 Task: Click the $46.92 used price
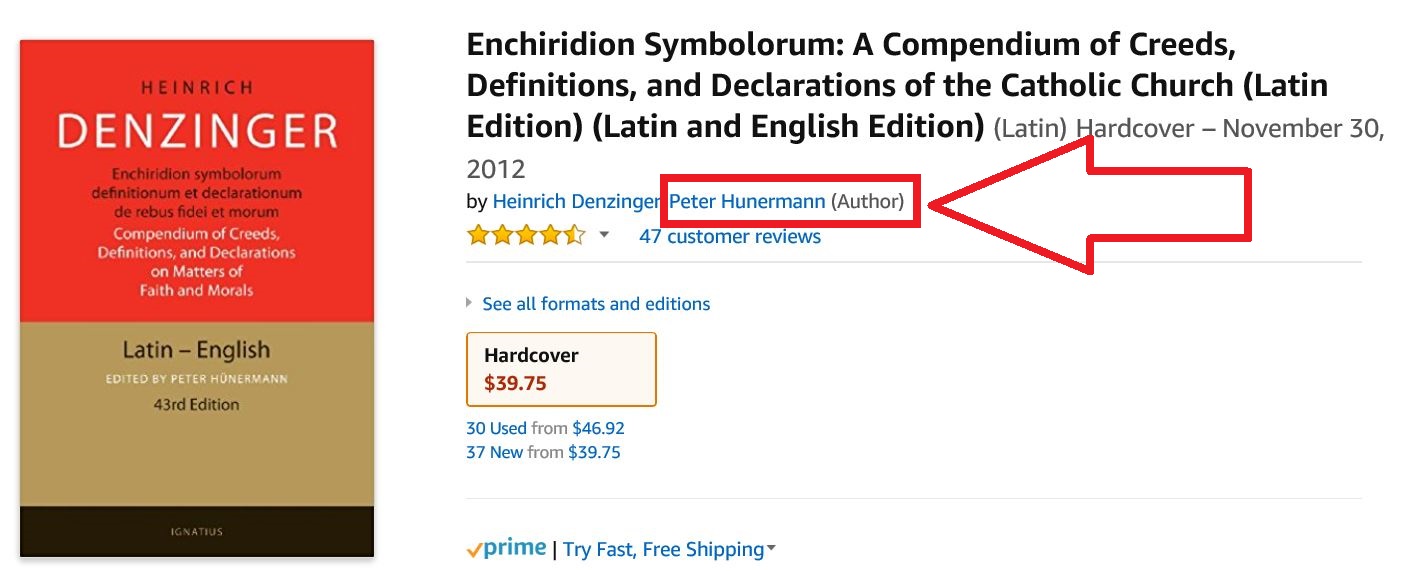click(x=598, y=428)
